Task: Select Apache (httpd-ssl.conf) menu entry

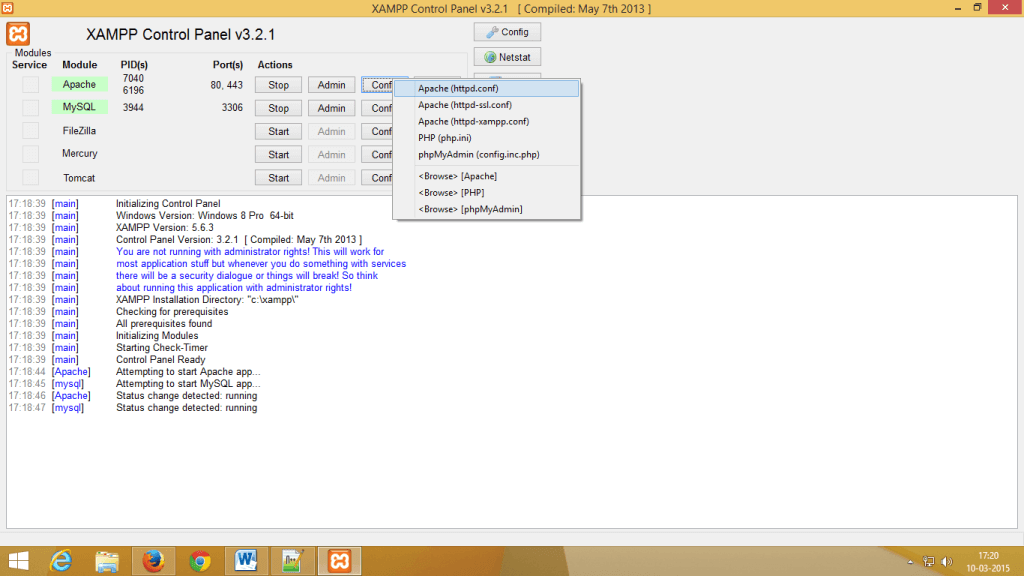Action: pyautogui.click(x=487, y=104)
